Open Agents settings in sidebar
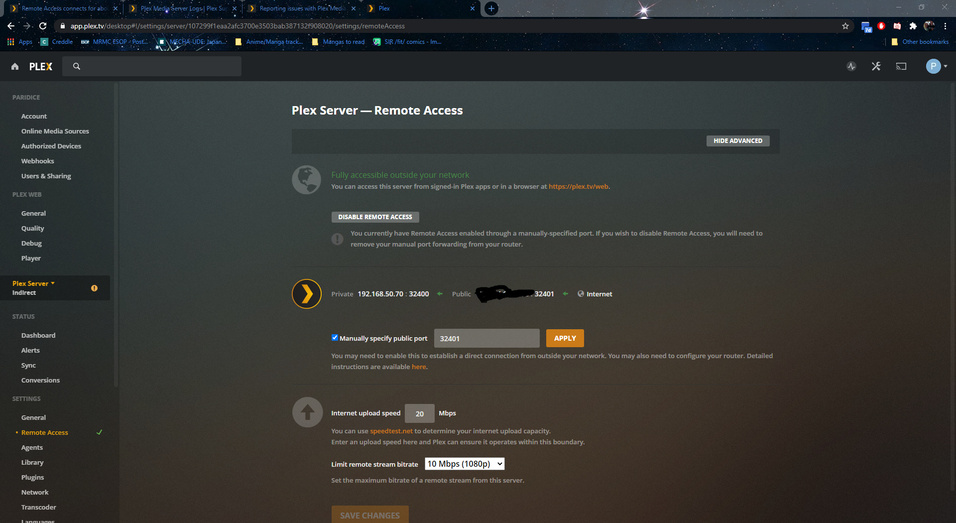 point(32,447)
